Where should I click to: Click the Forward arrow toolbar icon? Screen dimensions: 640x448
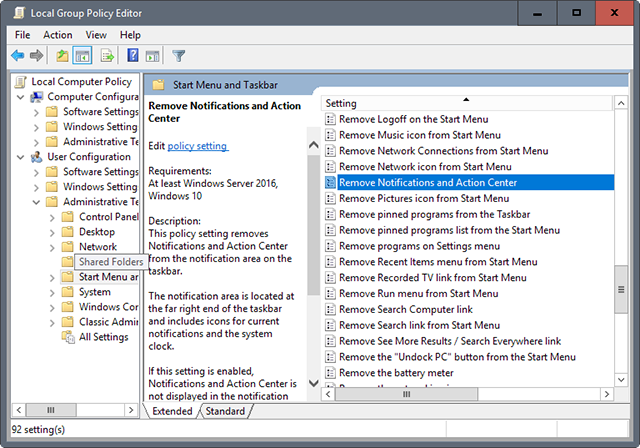[x=37, y=56]
